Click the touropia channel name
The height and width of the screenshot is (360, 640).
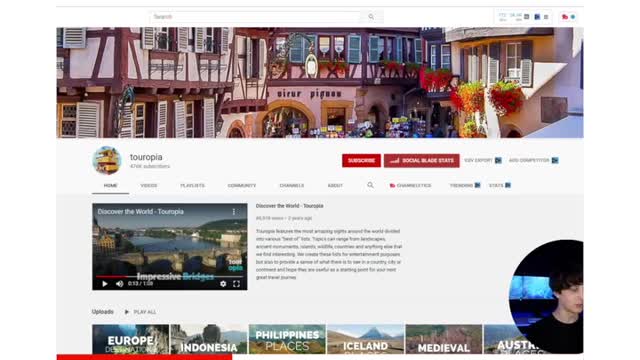tap(146, 157)
